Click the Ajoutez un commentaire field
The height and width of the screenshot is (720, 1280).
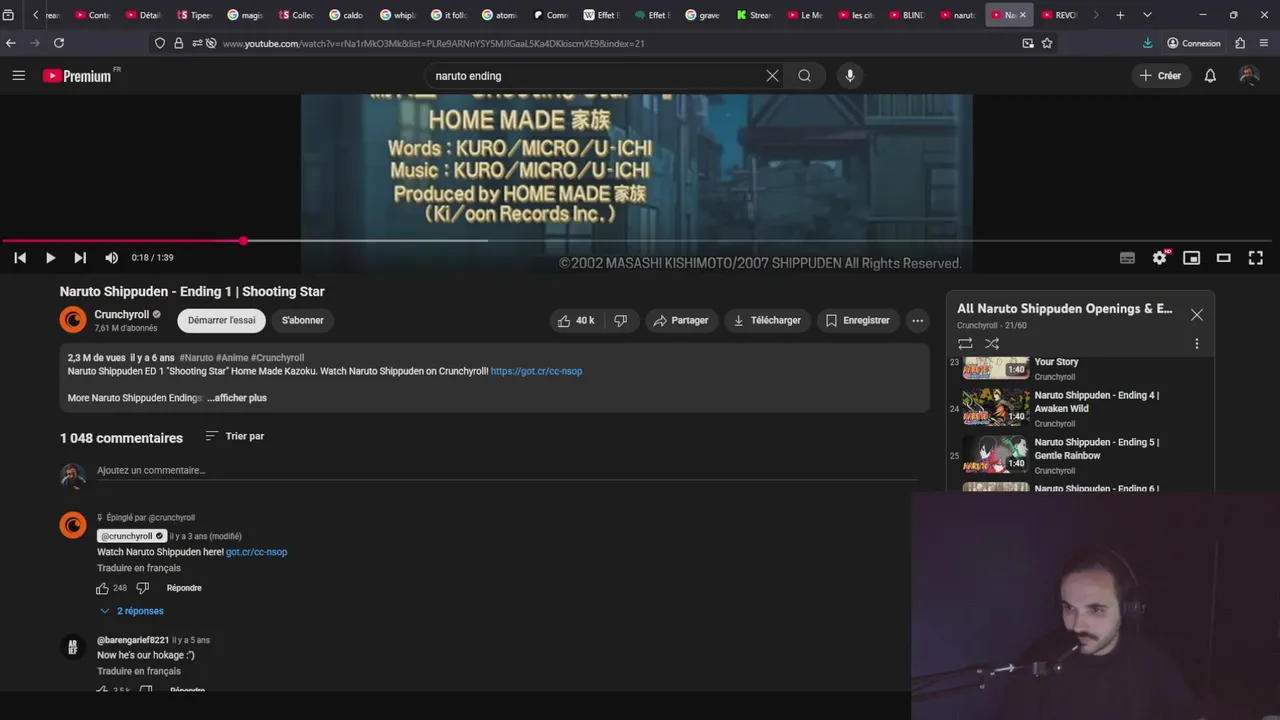[507, 470]
